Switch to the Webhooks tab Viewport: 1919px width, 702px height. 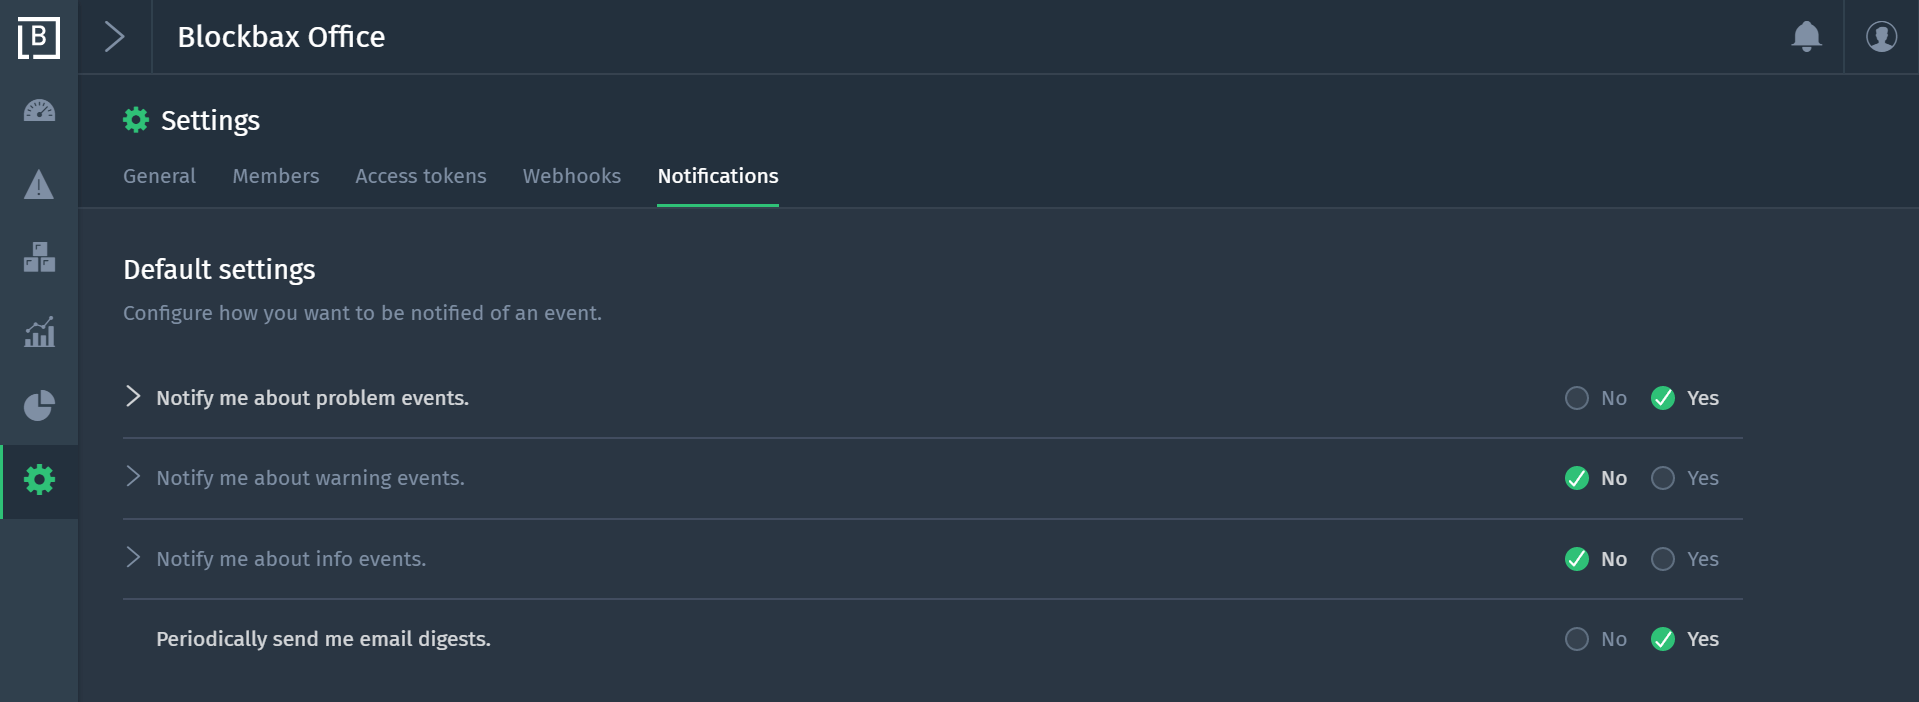(572, 176)
